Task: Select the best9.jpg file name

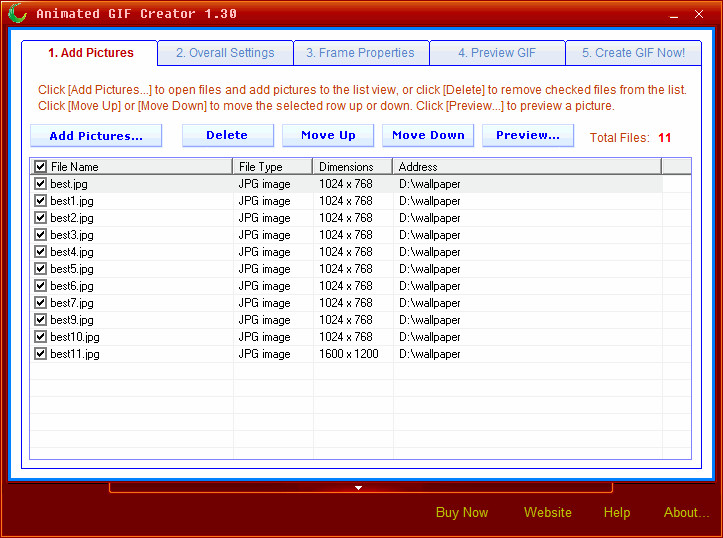Action: click(72, 320)
